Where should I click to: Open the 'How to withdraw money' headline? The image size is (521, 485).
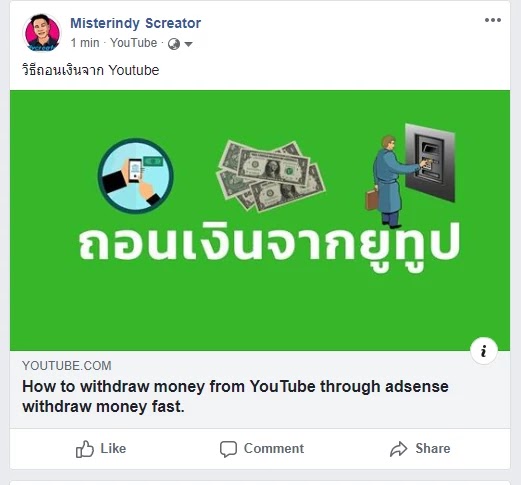[235, 397]
